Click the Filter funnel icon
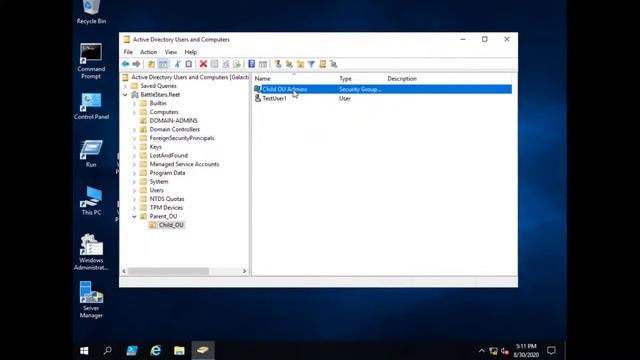This screenshot has height=360, width=640. coord(311,64)
